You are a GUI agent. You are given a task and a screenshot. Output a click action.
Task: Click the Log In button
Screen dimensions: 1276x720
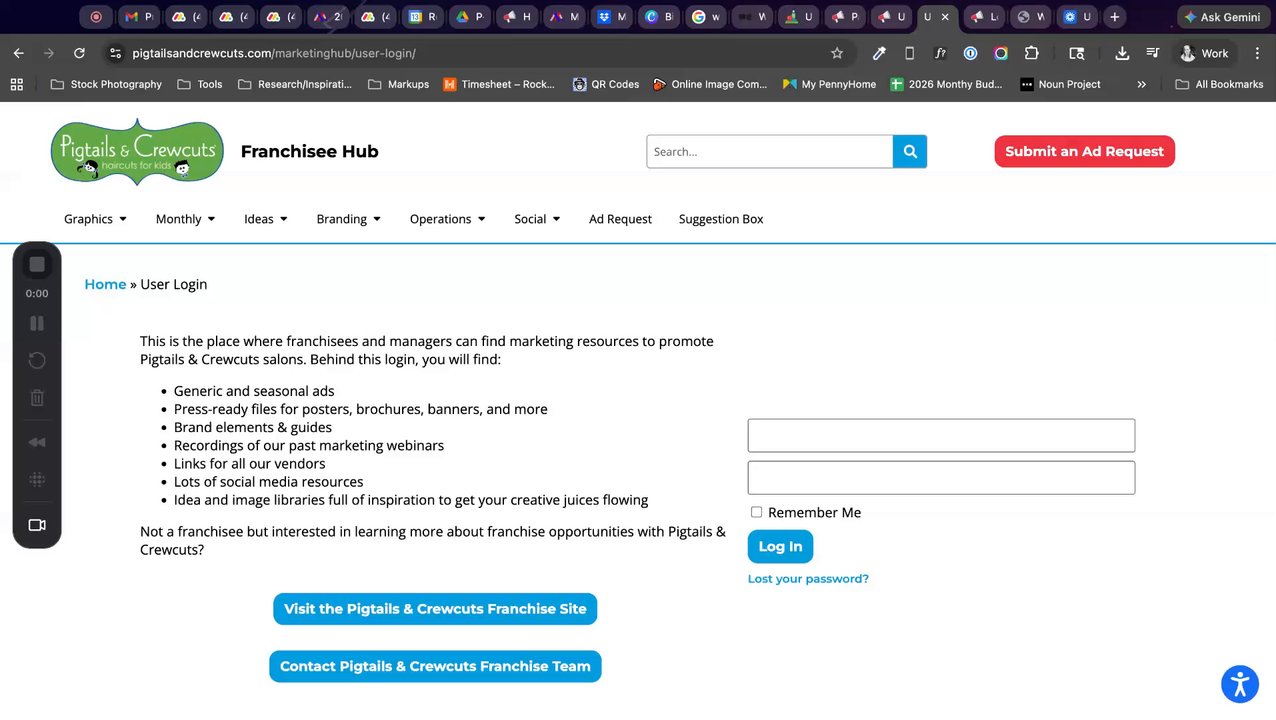(780, 546)
